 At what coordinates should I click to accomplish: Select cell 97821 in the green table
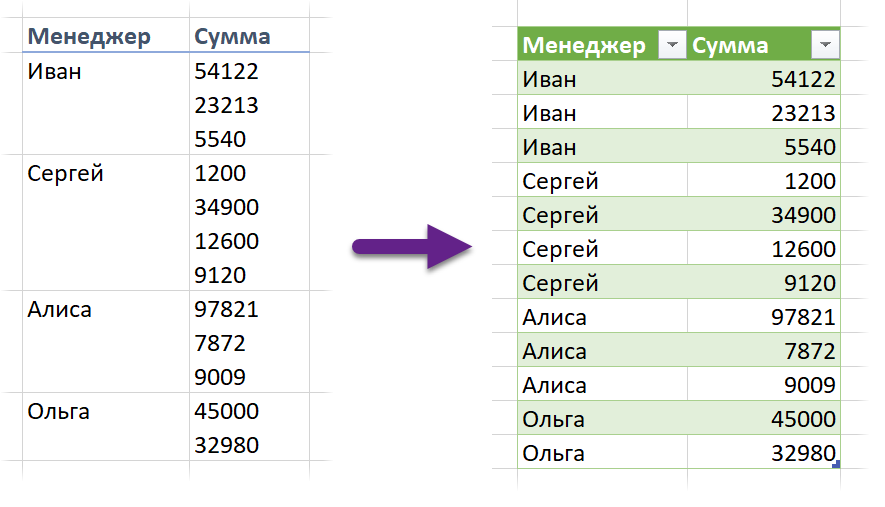[803, 317]
